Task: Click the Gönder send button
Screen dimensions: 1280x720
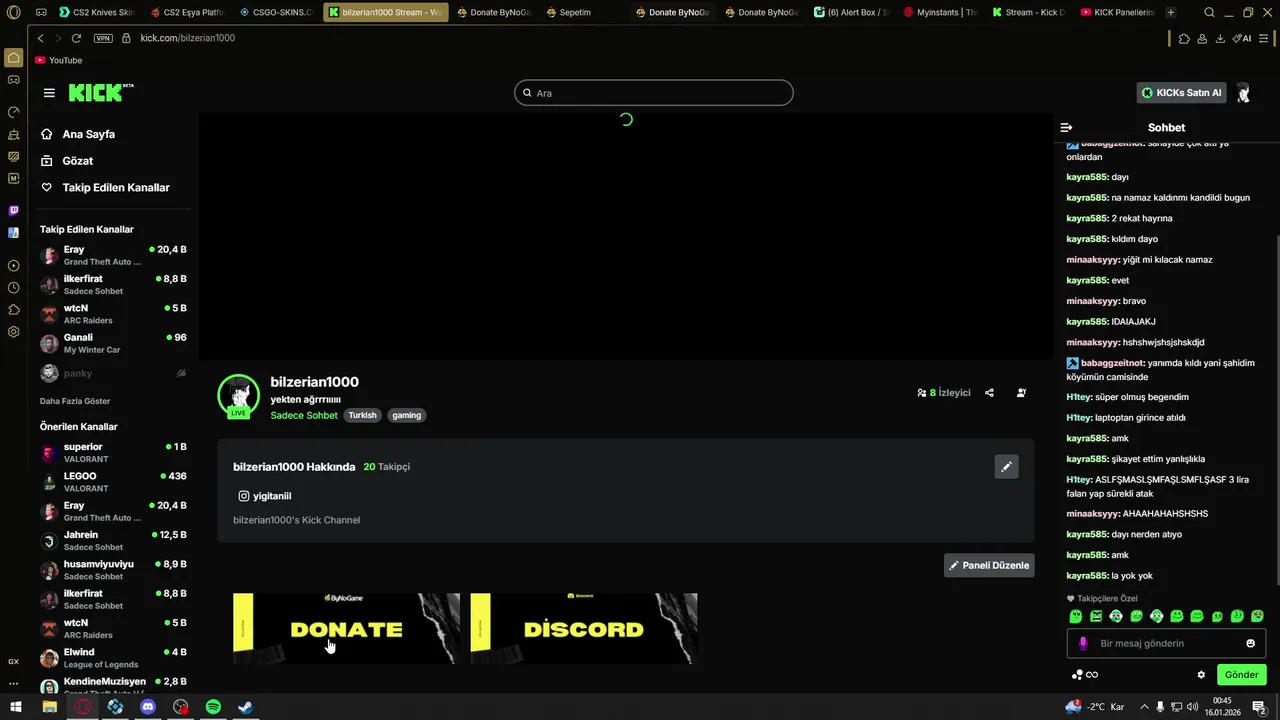Action: click(x=1241, y=675)
